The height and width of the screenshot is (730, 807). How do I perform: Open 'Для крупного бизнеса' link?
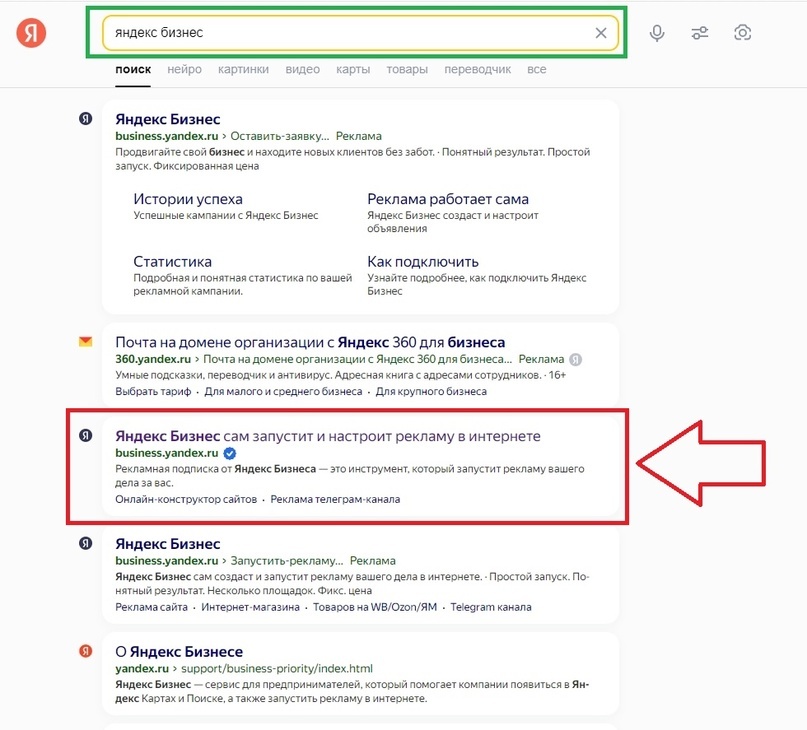point(431,391)
